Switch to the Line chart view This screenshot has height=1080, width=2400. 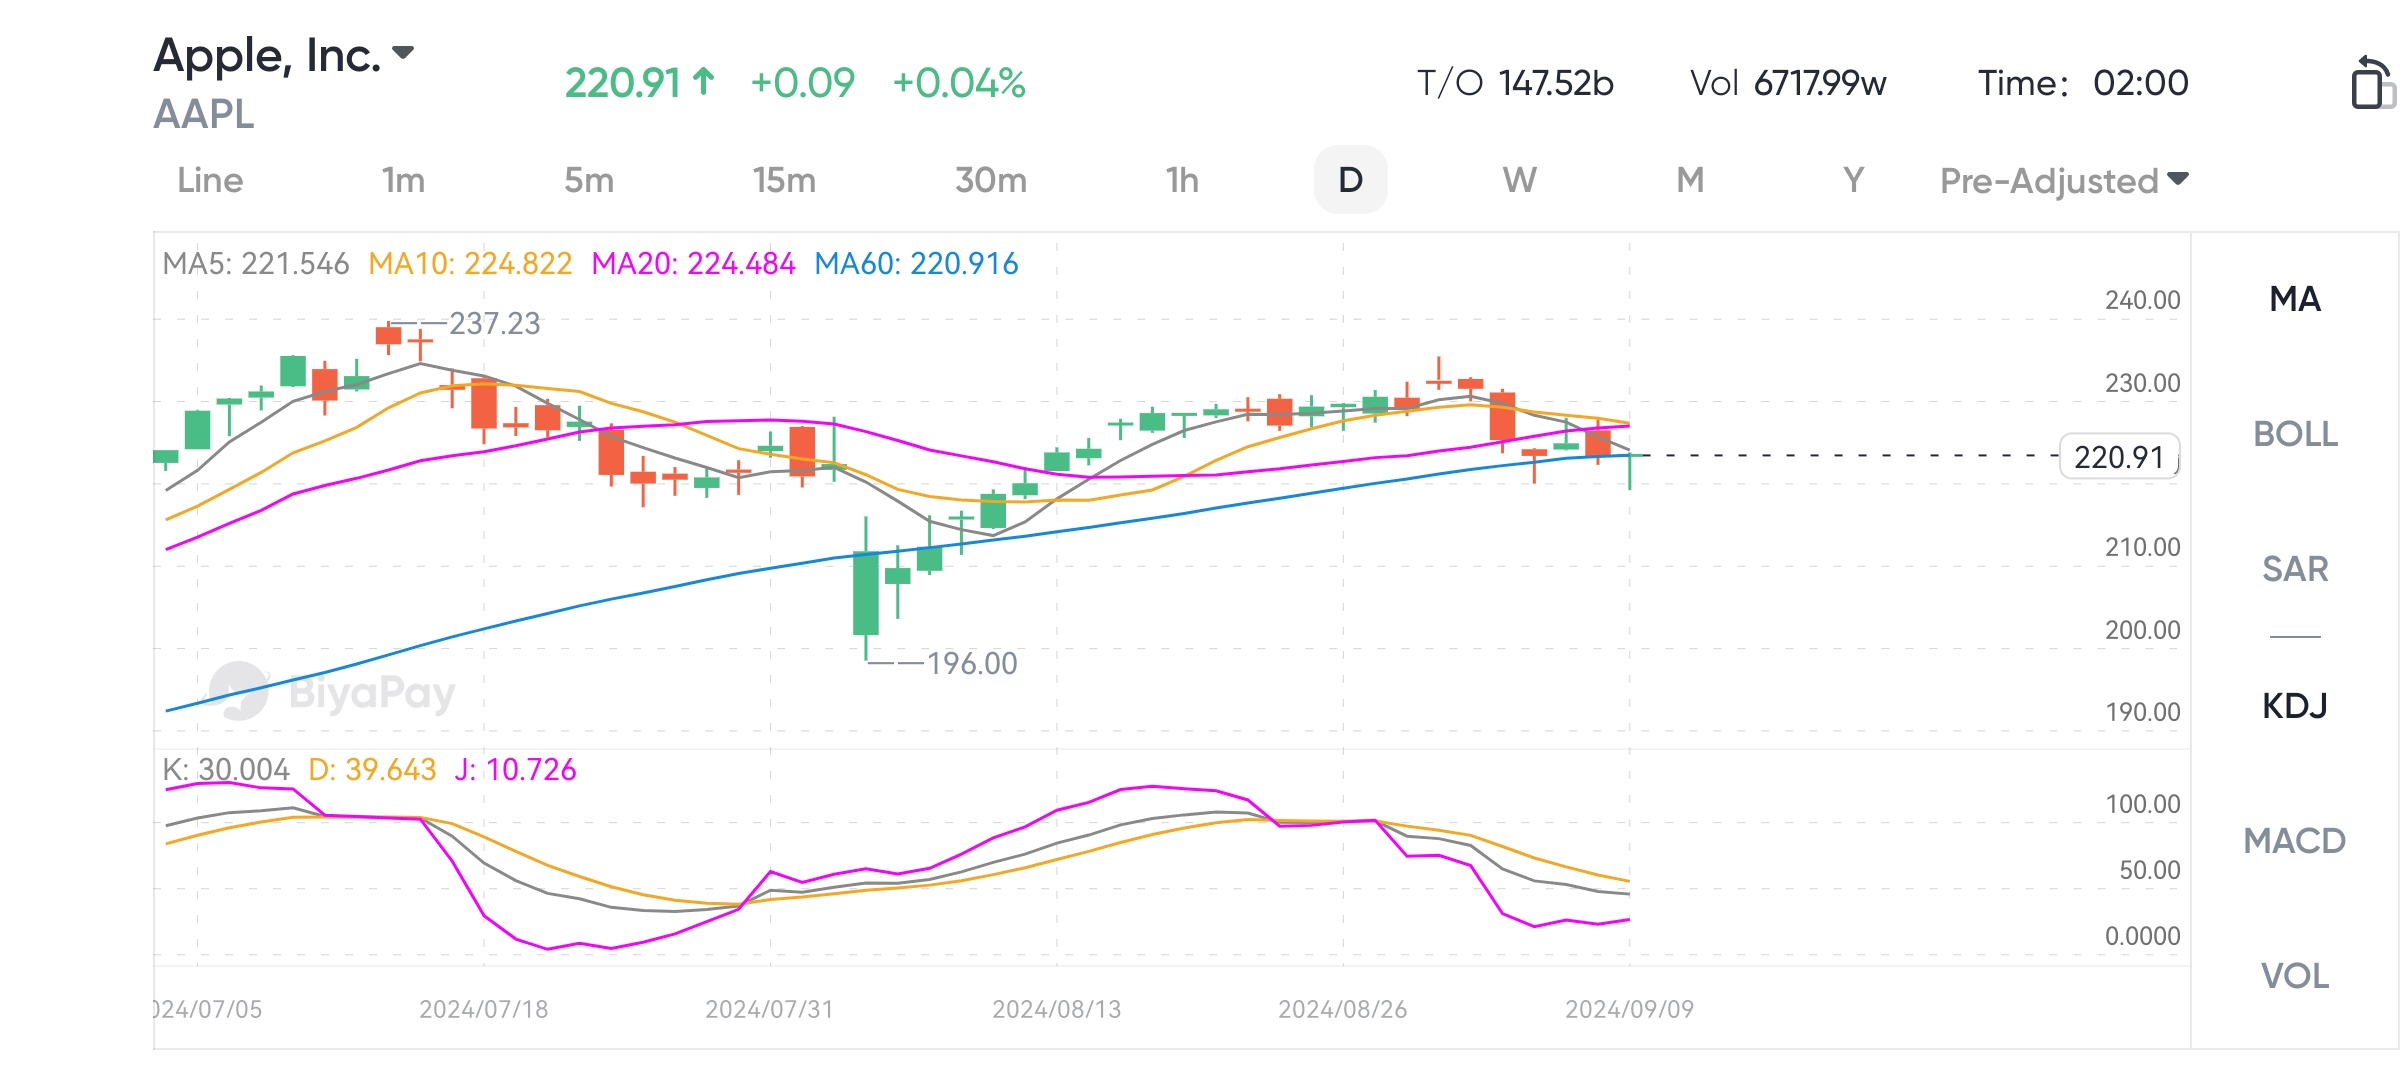210,180
